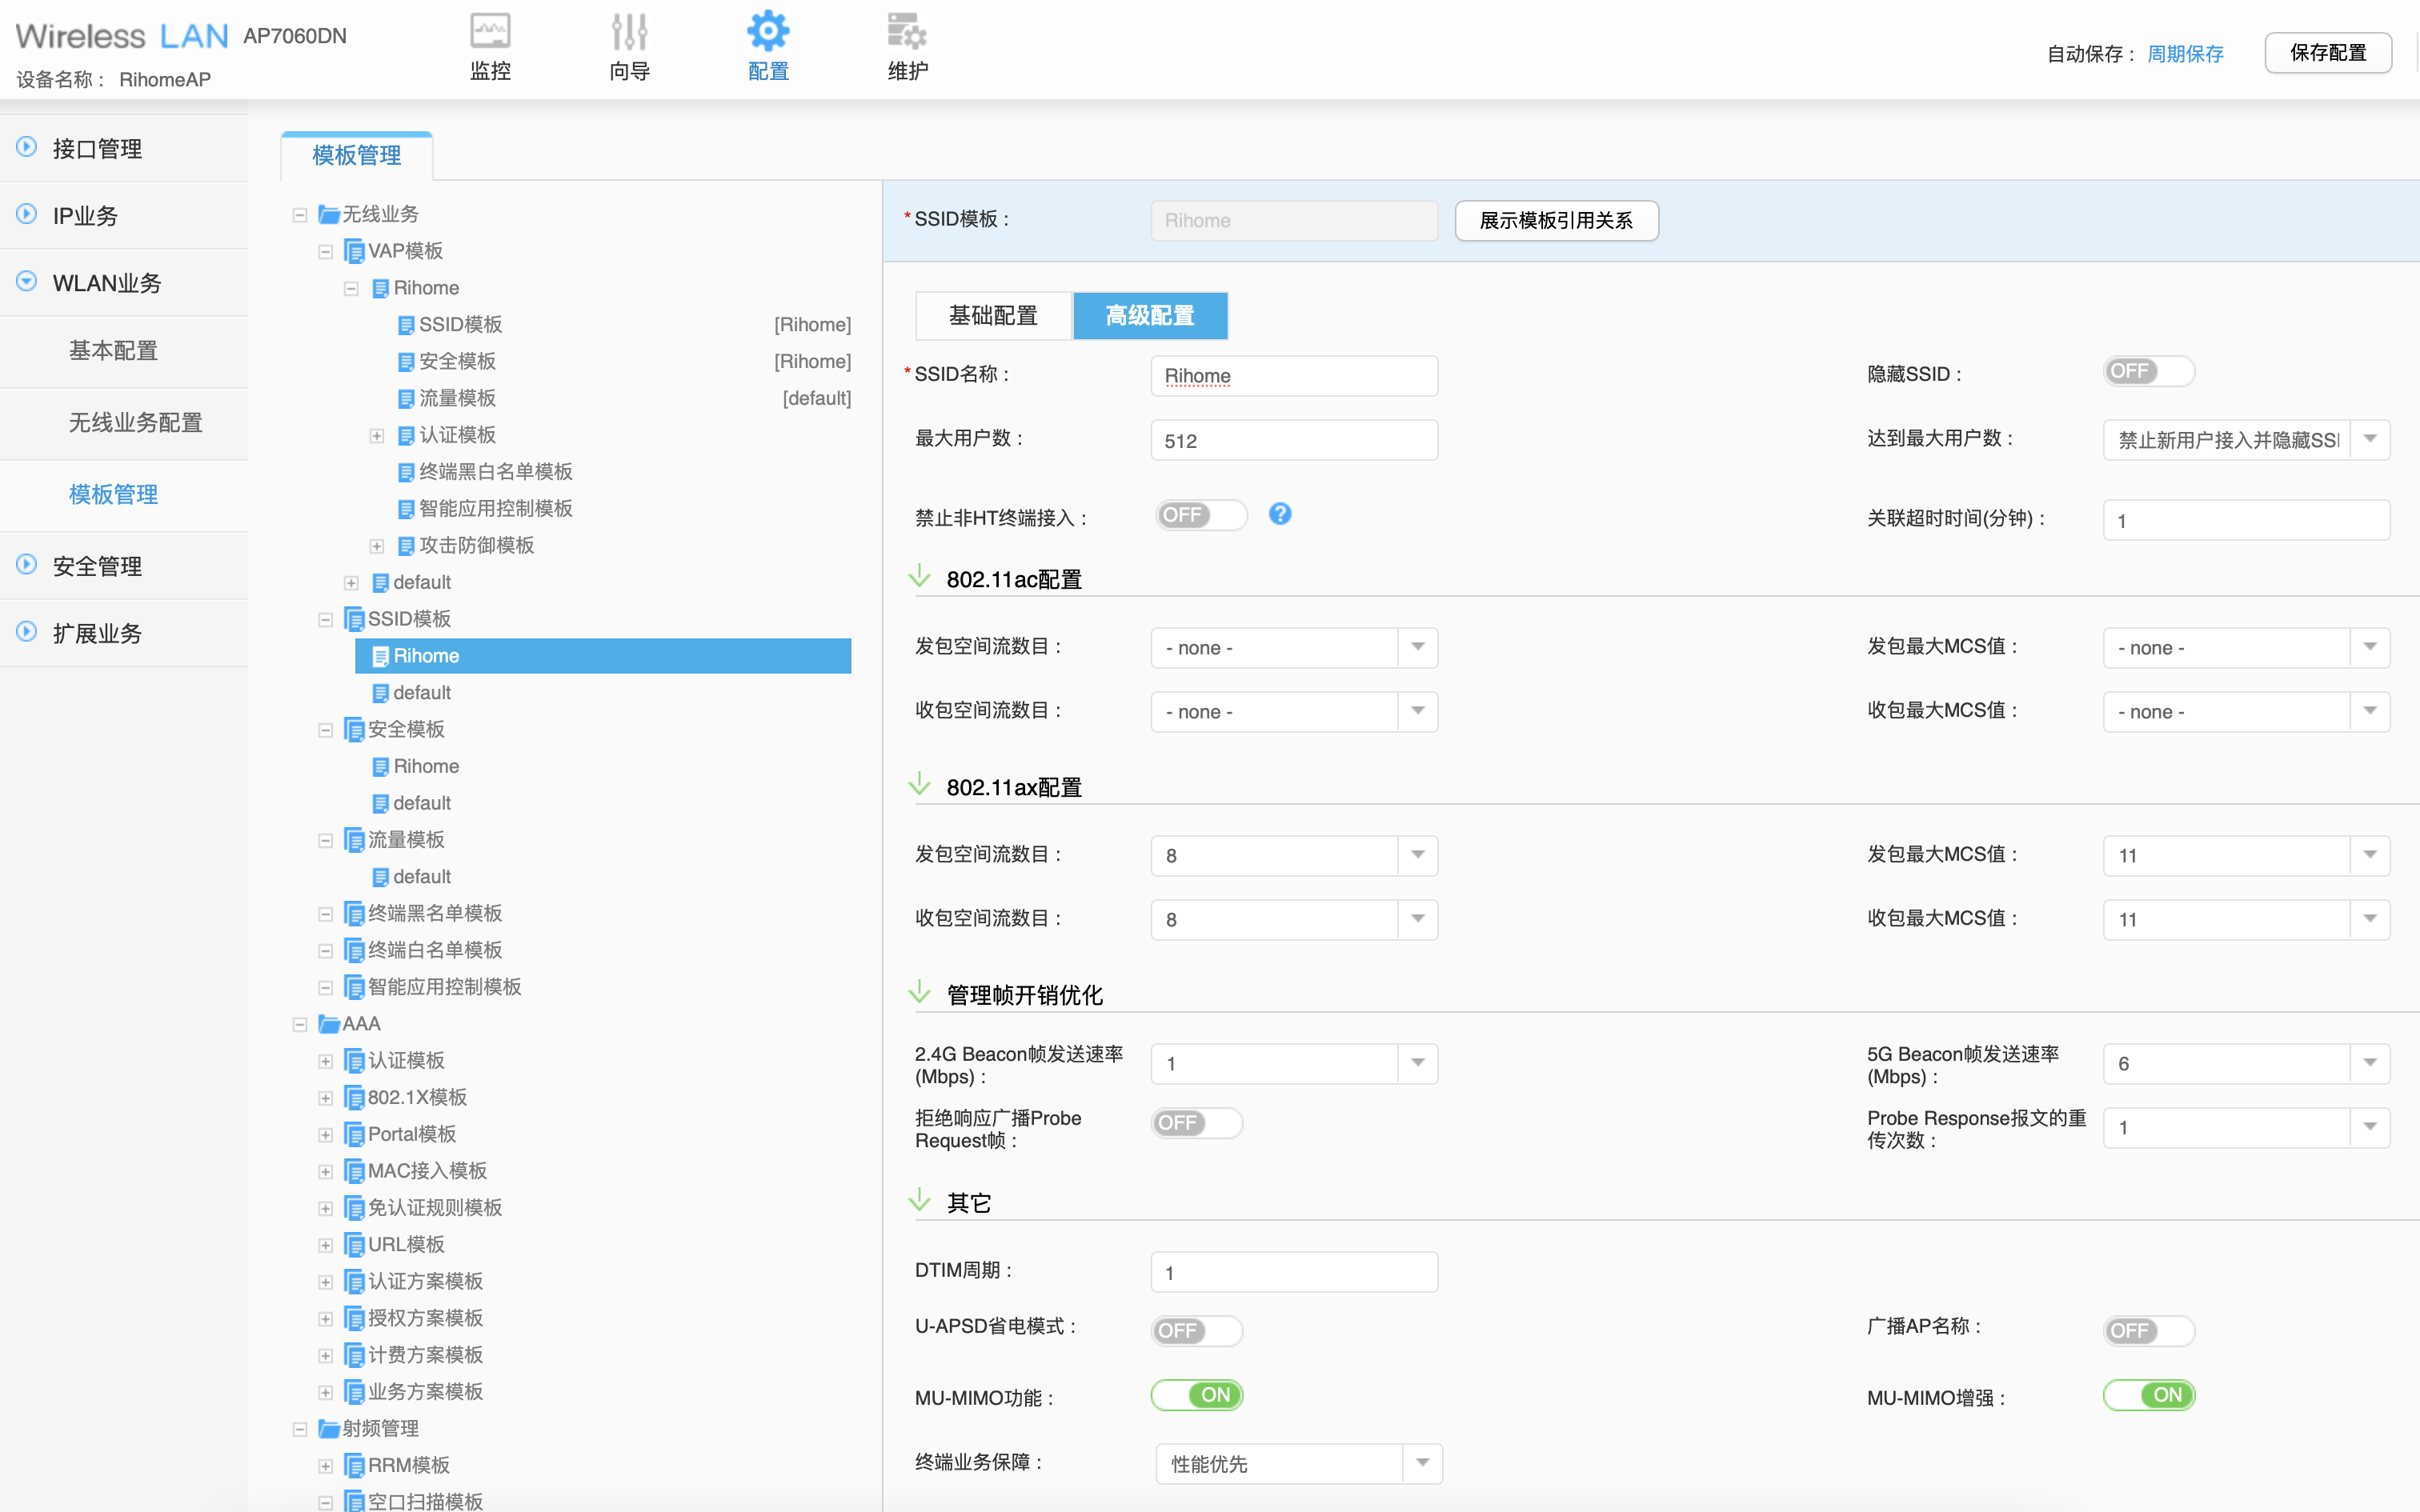Open 达到最大用户数 dropdown
Image resolution: width=2420 pixels, height=1512 pixels.
tap(2246, 440)
